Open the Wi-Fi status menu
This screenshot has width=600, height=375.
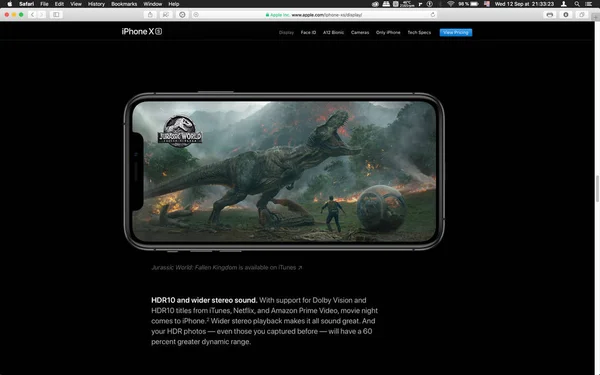pyautogui.click(x=451, y=4)
